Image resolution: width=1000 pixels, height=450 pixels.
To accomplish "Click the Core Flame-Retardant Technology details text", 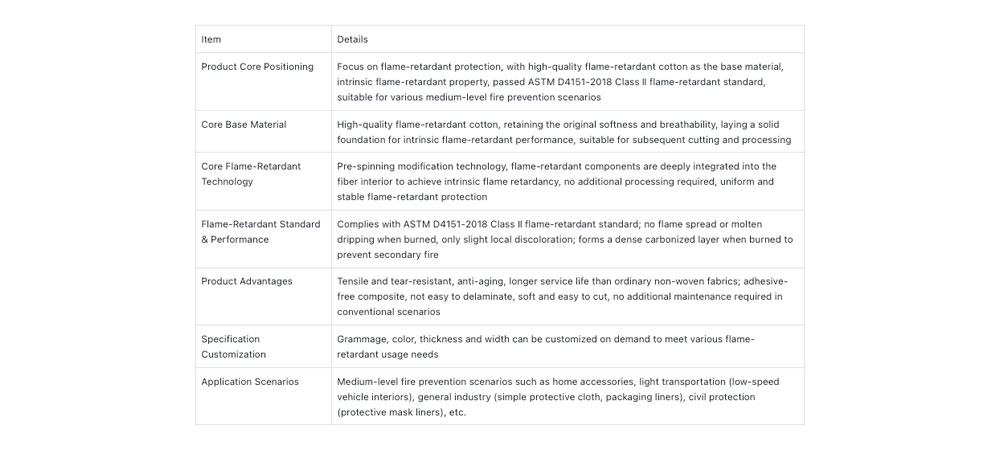I will coord(556,182).
